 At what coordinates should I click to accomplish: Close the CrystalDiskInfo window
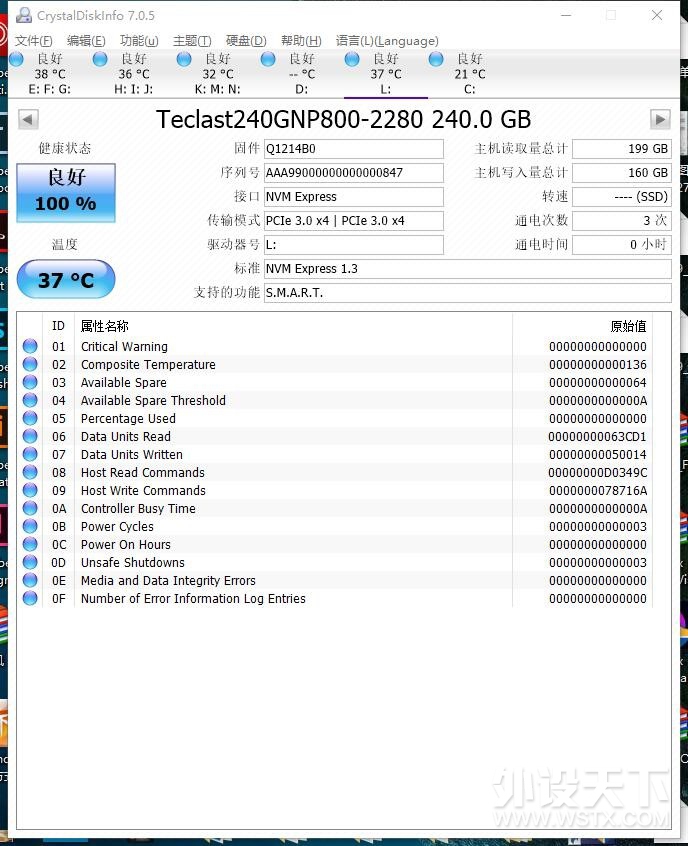pyautogui.click(x=657, y=15)
